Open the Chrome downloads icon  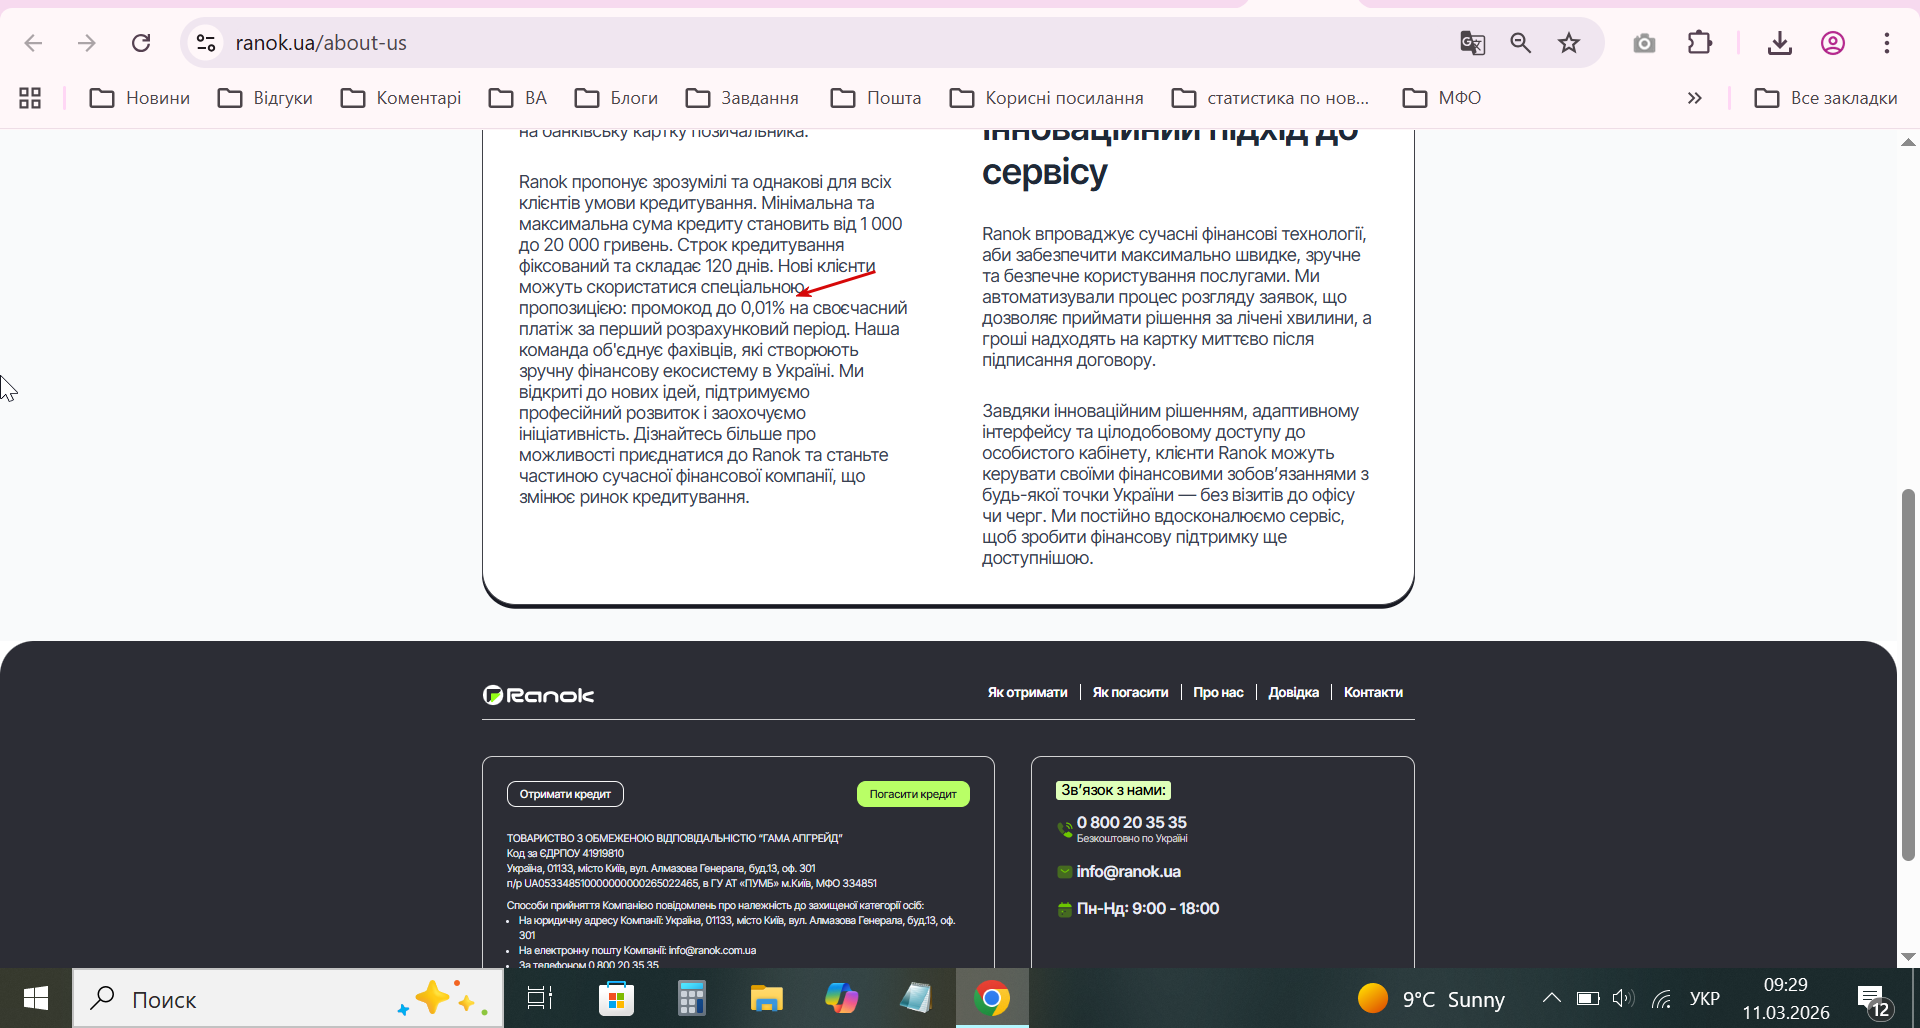click(1779, 43)
